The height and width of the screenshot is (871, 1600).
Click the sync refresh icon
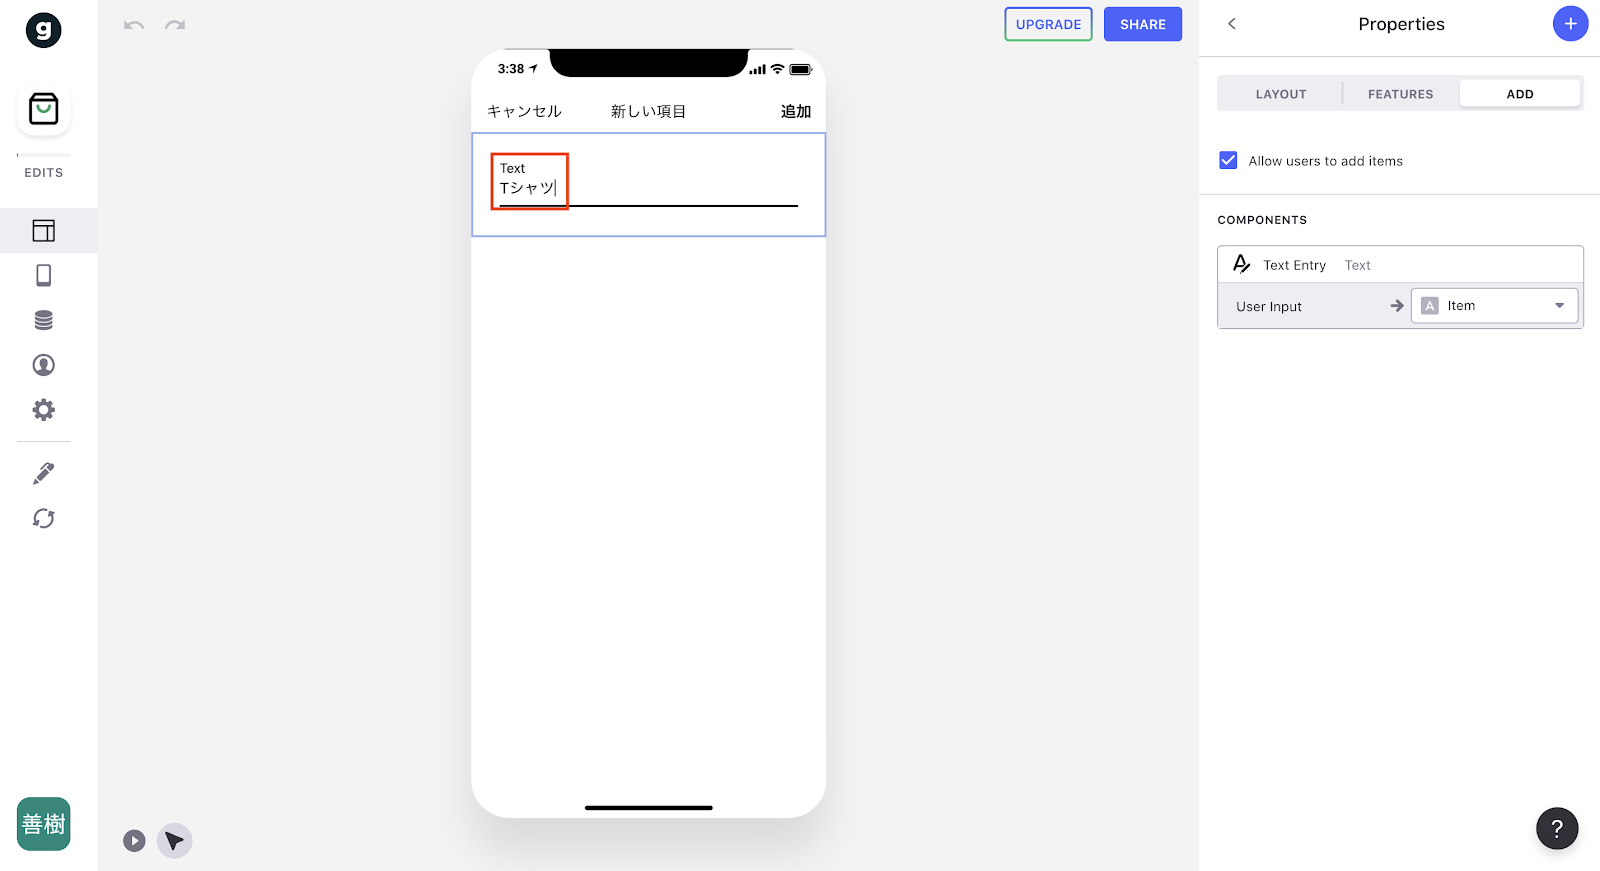point(44,518)
